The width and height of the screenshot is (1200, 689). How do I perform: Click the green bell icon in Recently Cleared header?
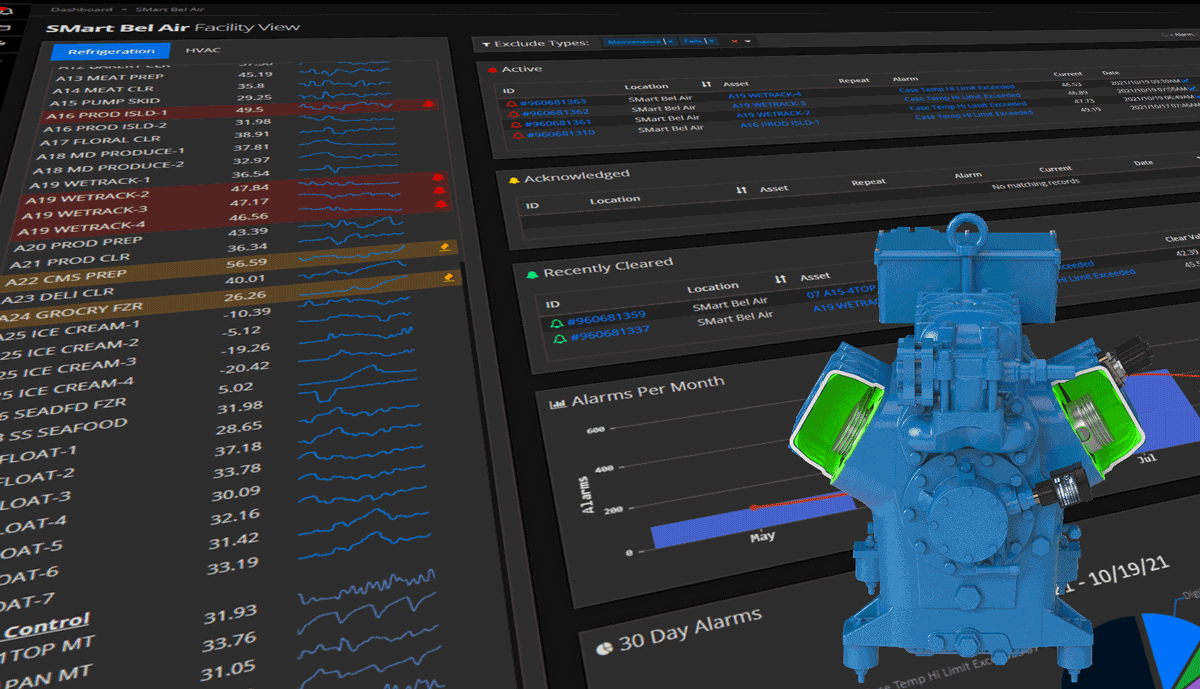(x=532, y=273)
